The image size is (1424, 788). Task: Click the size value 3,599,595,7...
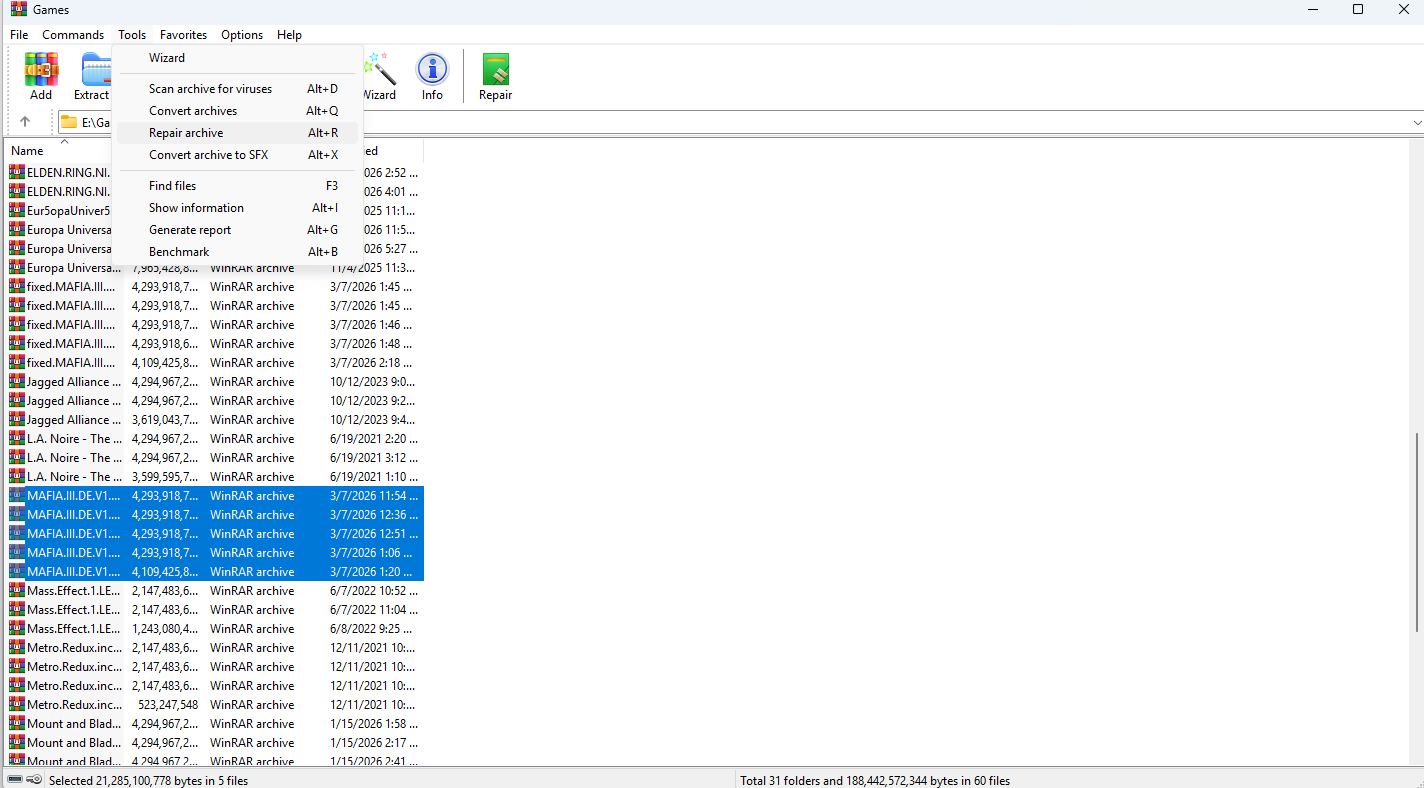click(165, 476)
